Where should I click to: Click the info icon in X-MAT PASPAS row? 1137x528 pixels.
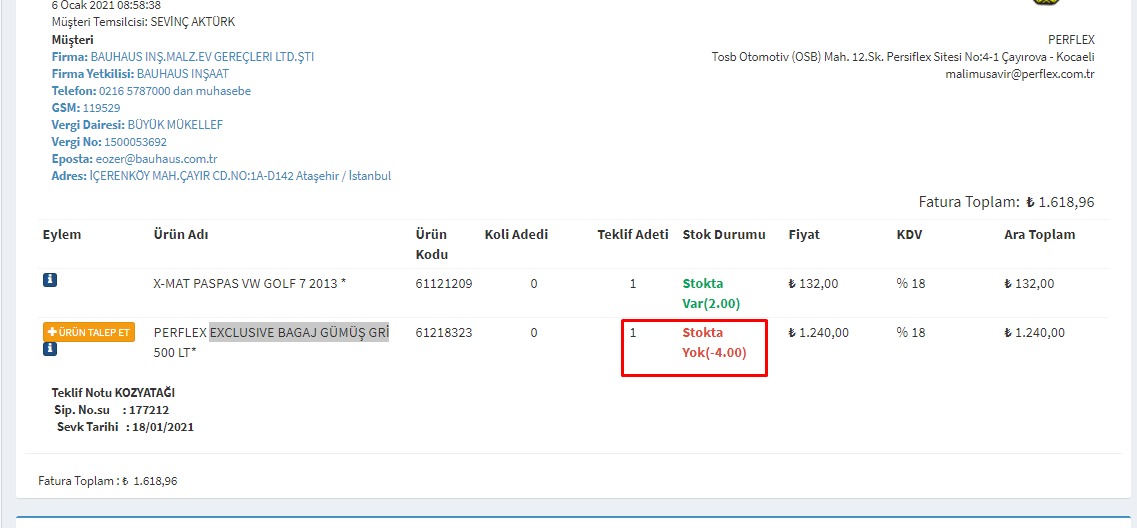tap(49, 283)
